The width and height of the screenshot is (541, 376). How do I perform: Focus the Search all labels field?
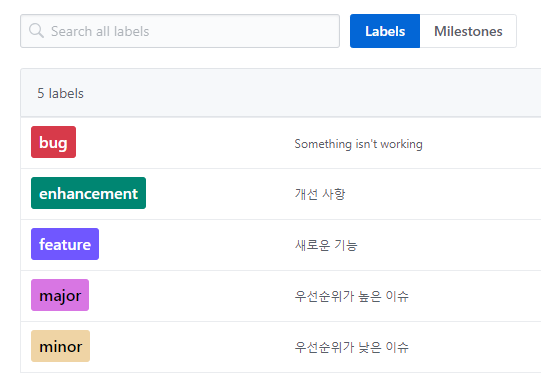[180, 31]
